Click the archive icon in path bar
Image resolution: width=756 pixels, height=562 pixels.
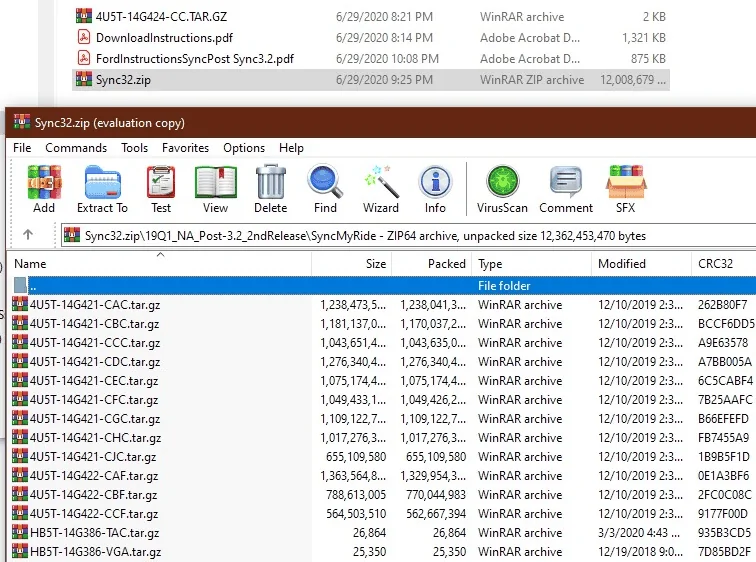[72, 235]
